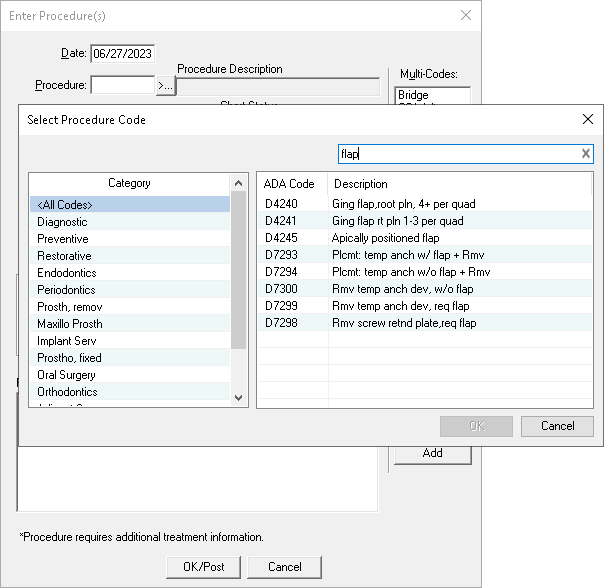Select the Orthodontics category

coord(130,391)
